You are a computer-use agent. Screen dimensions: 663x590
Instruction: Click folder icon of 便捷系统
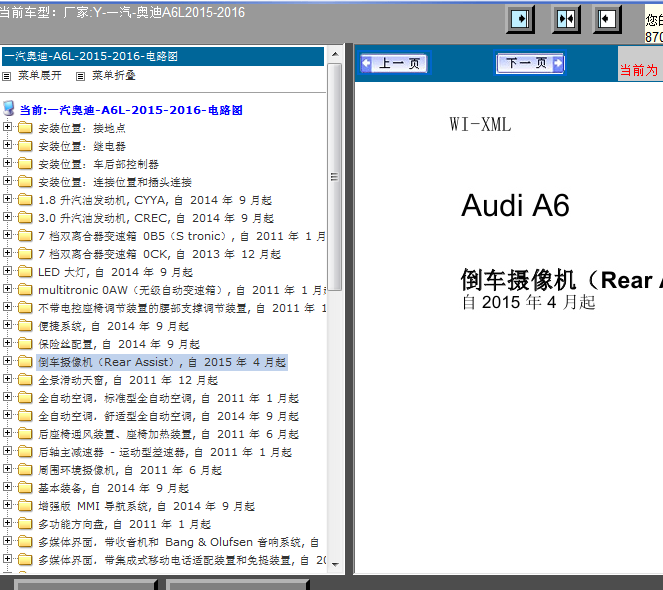point(25,325)
